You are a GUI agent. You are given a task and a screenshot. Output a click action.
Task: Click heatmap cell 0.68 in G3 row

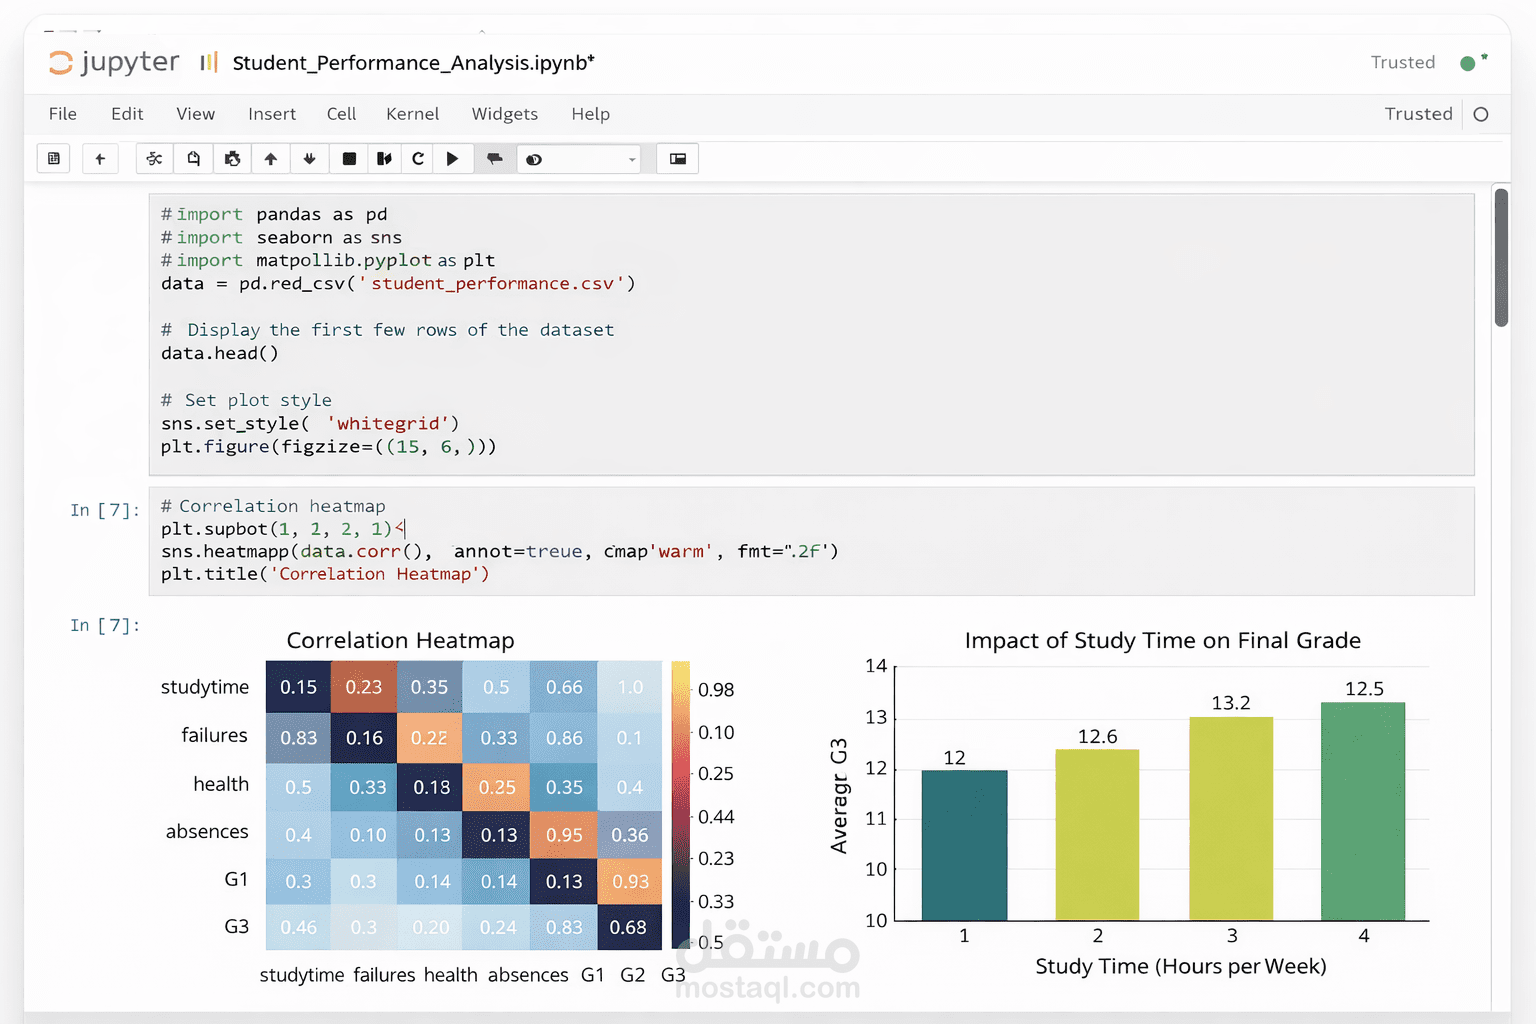629,927
